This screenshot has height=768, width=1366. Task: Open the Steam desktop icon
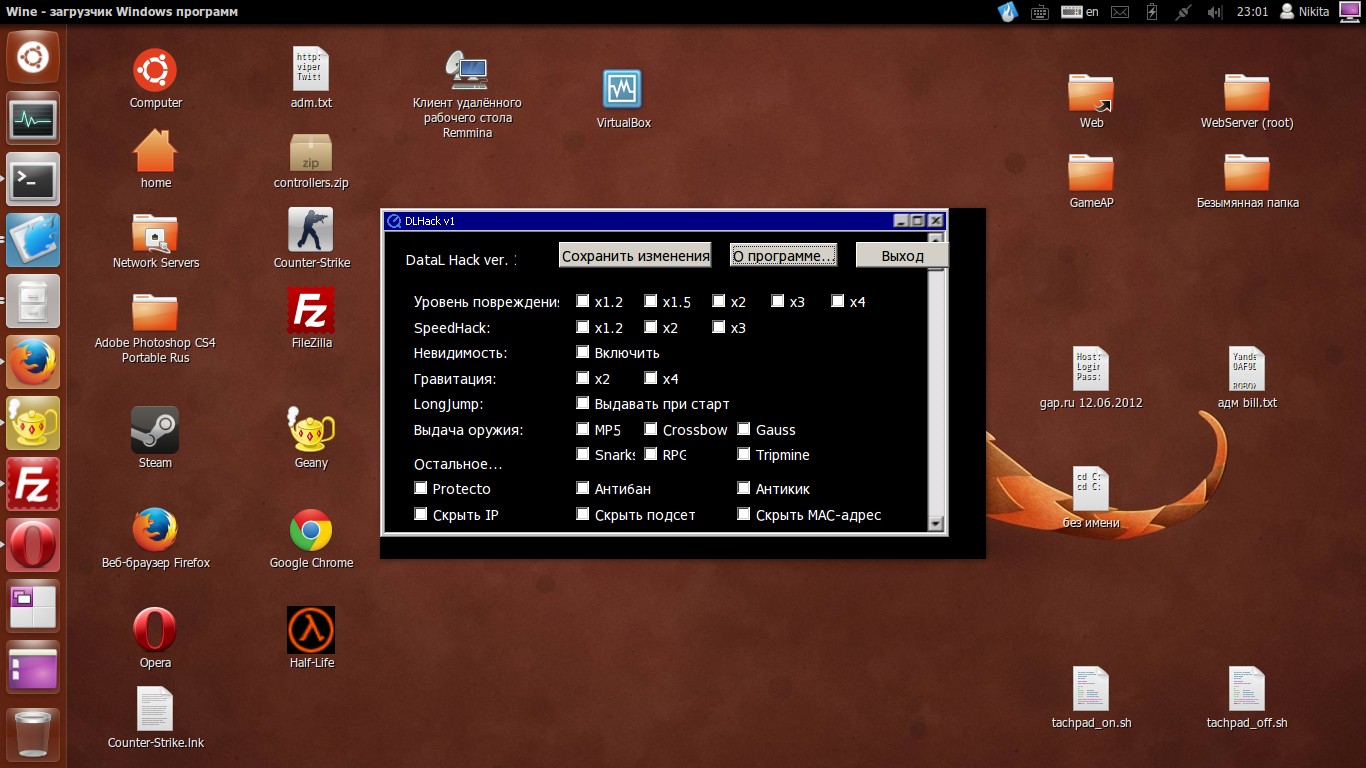tap(155, 431)
